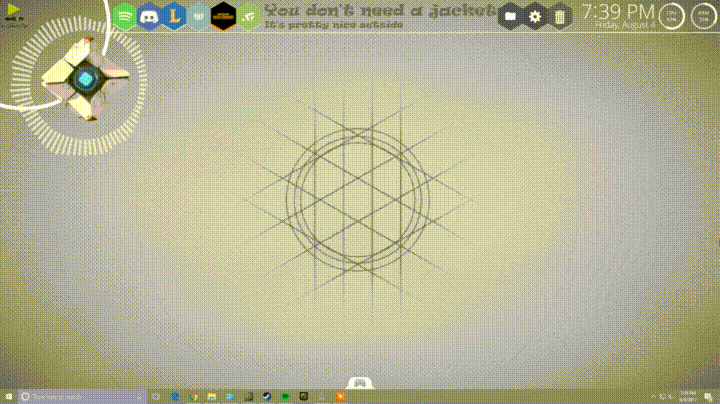The height and width of the screenshot is (404, 720).
Task: Open Steam from the taskbar
Action: tap(266, 397)
